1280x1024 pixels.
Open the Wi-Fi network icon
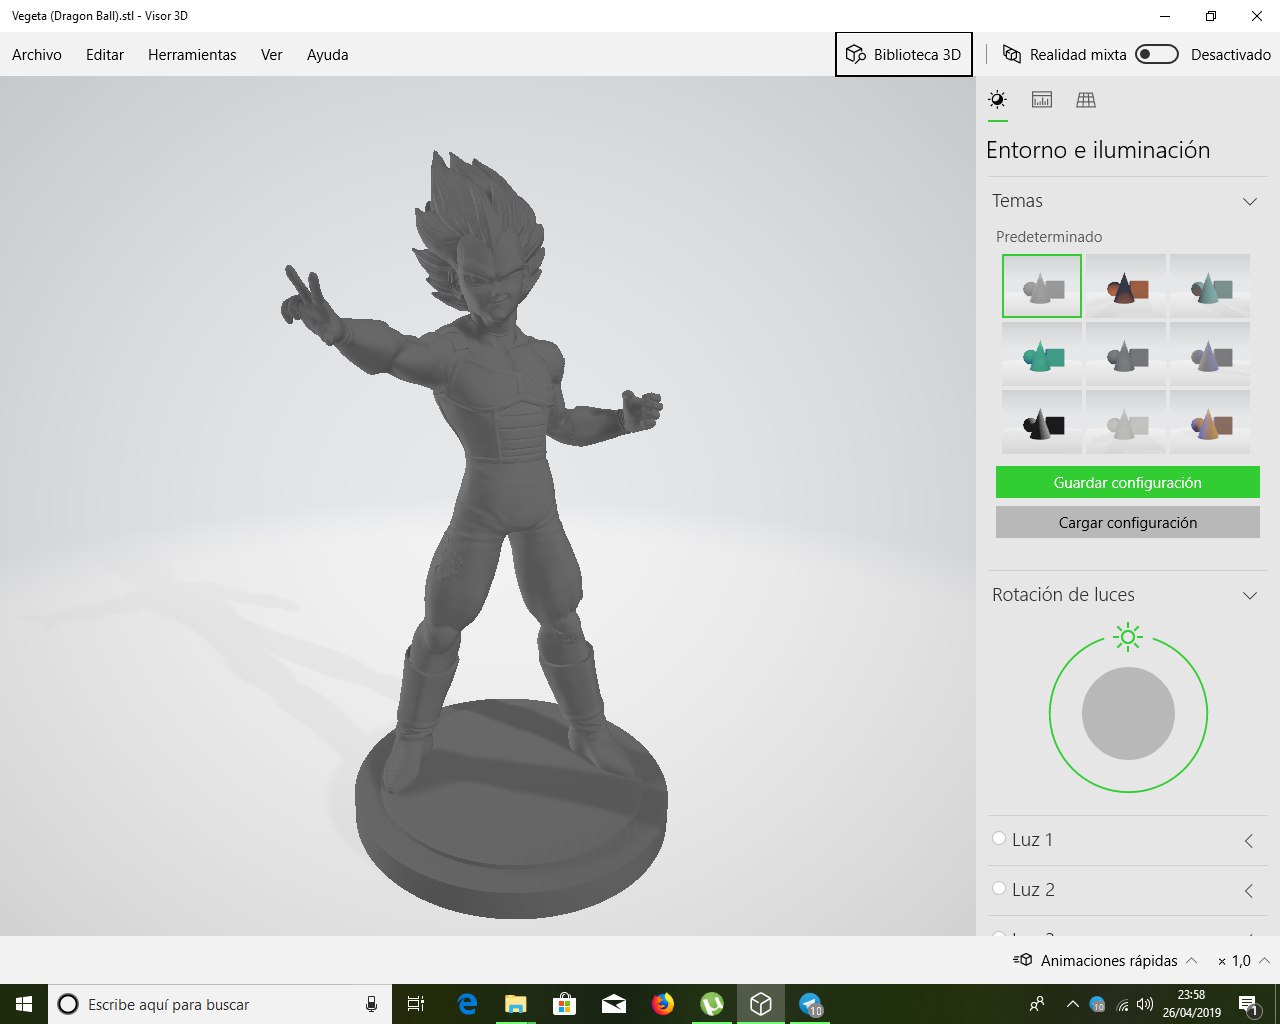(1123, 1005)
